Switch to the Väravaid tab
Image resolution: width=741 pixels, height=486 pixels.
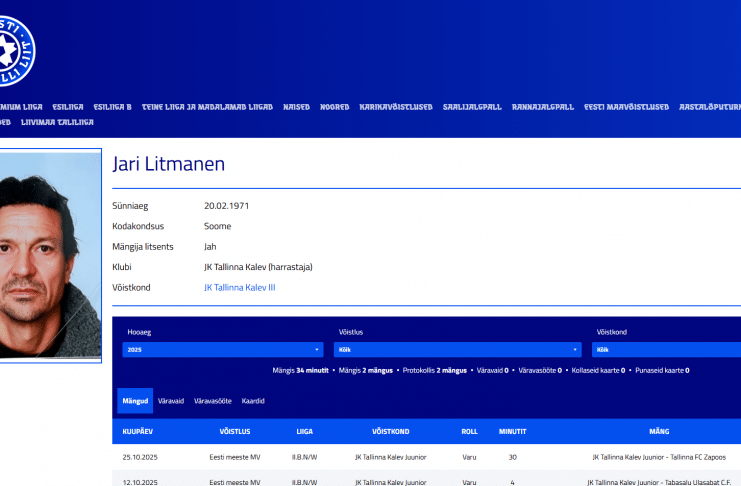[x=170, y=401]
